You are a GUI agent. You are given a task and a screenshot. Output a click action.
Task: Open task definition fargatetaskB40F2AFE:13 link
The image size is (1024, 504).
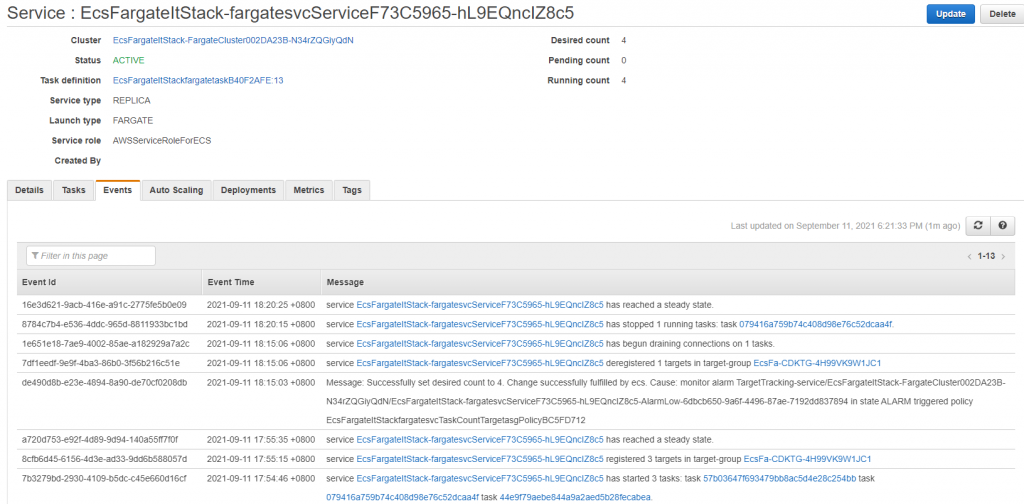(x=198, y=80)
